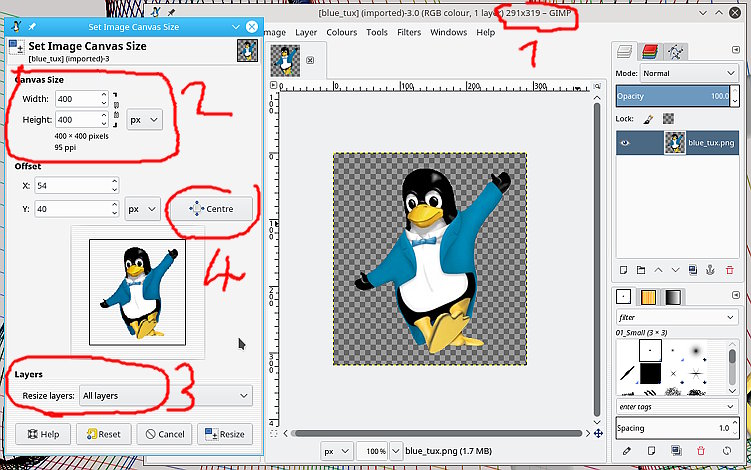Open the Paths dock tab

(x=675, y=52)
